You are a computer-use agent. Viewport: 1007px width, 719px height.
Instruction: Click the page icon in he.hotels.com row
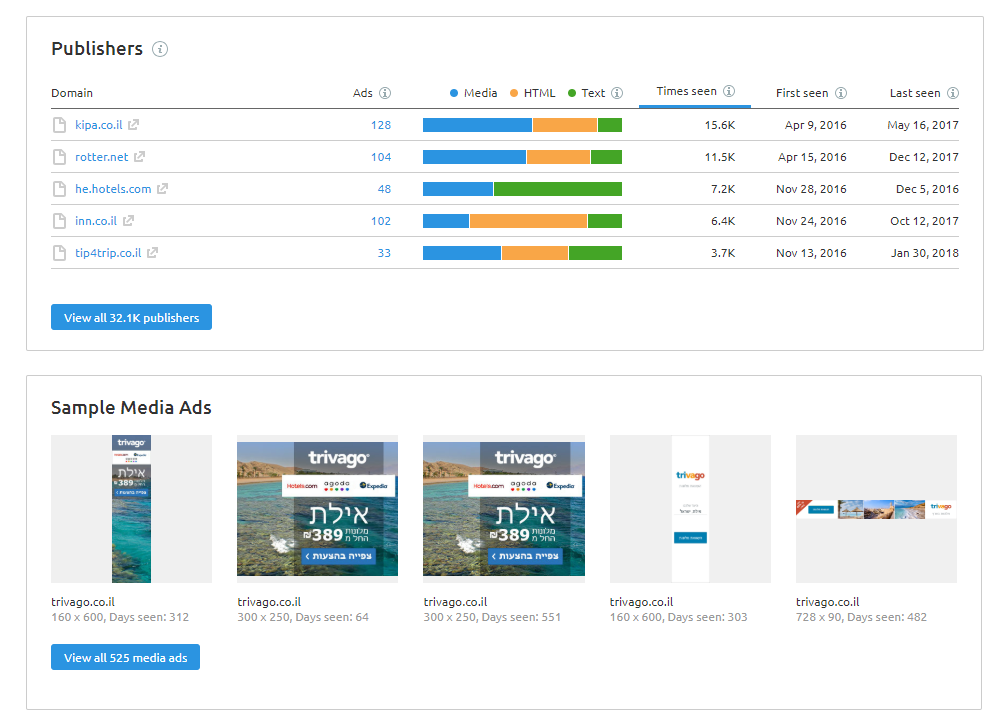[59, 189]
